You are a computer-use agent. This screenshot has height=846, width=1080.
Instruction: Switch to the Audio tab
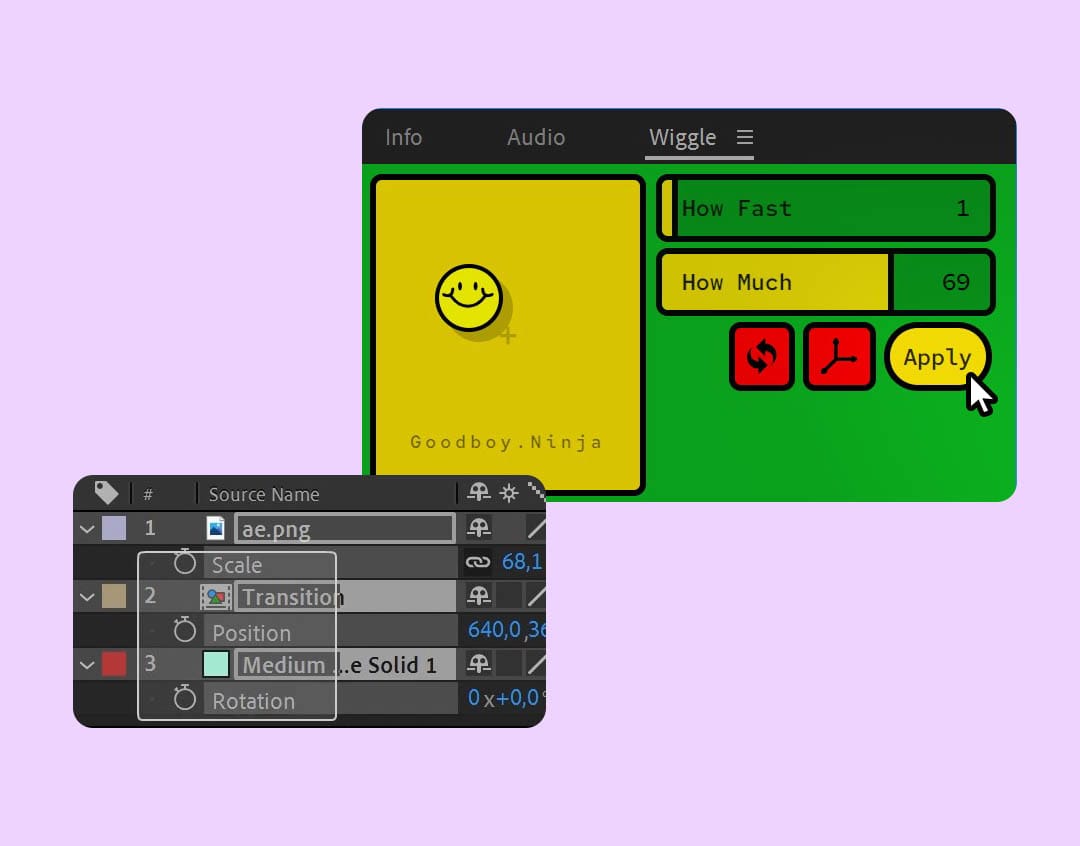click(536, 138)
